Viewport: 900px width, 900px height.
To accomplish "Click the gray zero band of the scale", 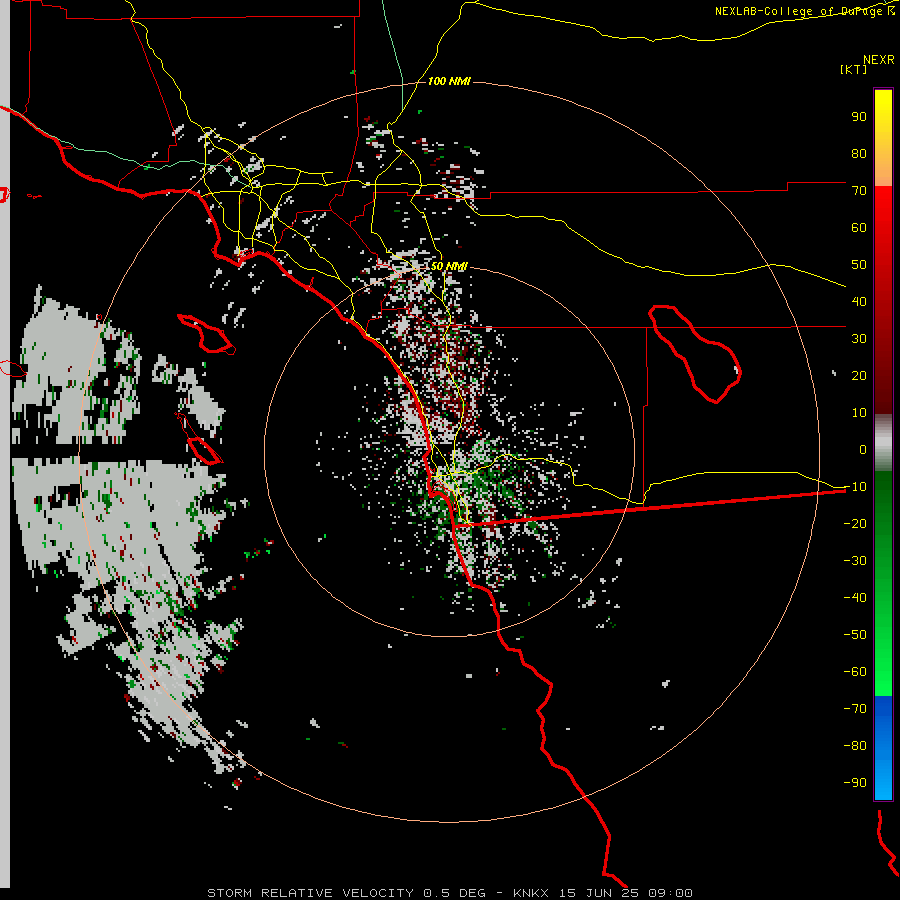I will (x=883, y=443).
